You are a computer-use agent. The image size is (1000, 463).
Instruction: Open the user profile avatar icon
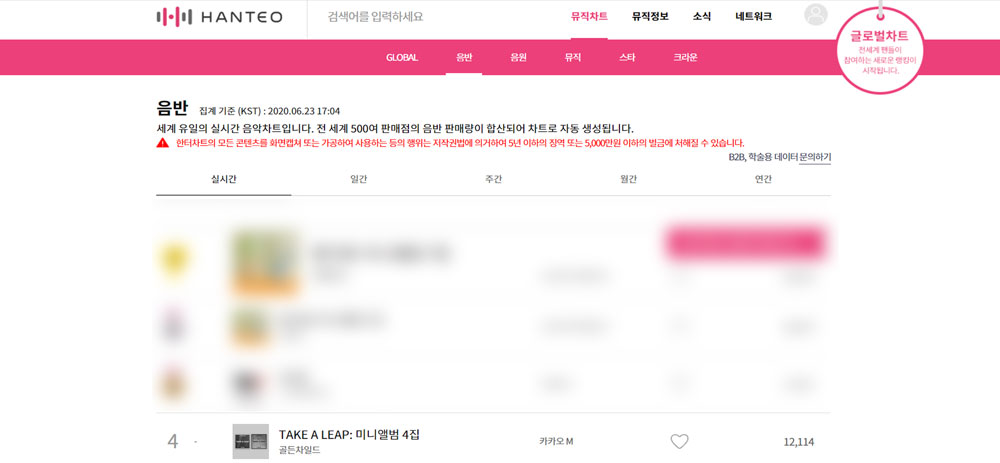click(816, 15)
